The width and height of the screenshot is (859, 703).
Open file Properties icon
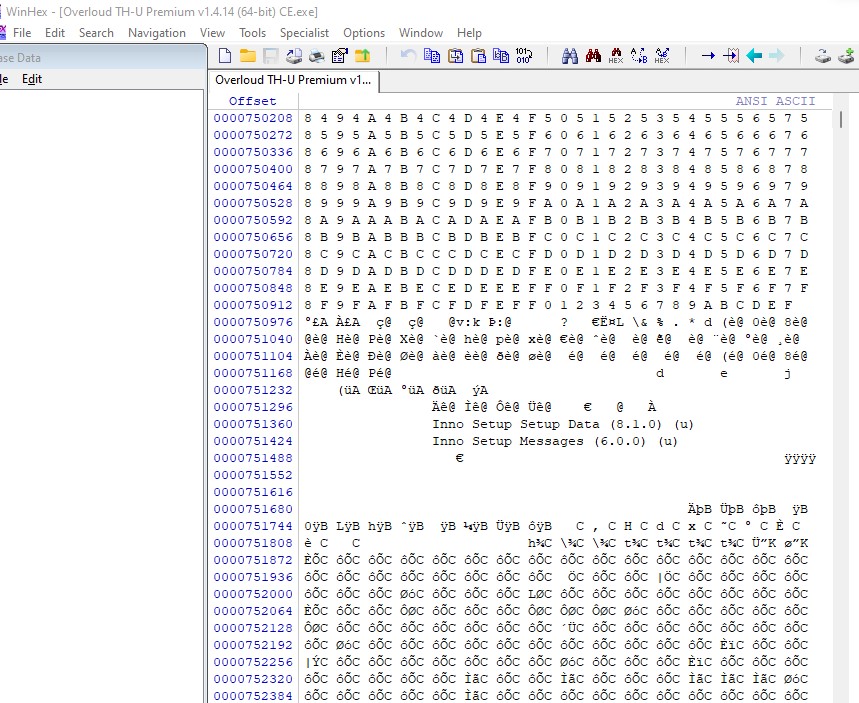pyautogui.click(x=340, y=56)
